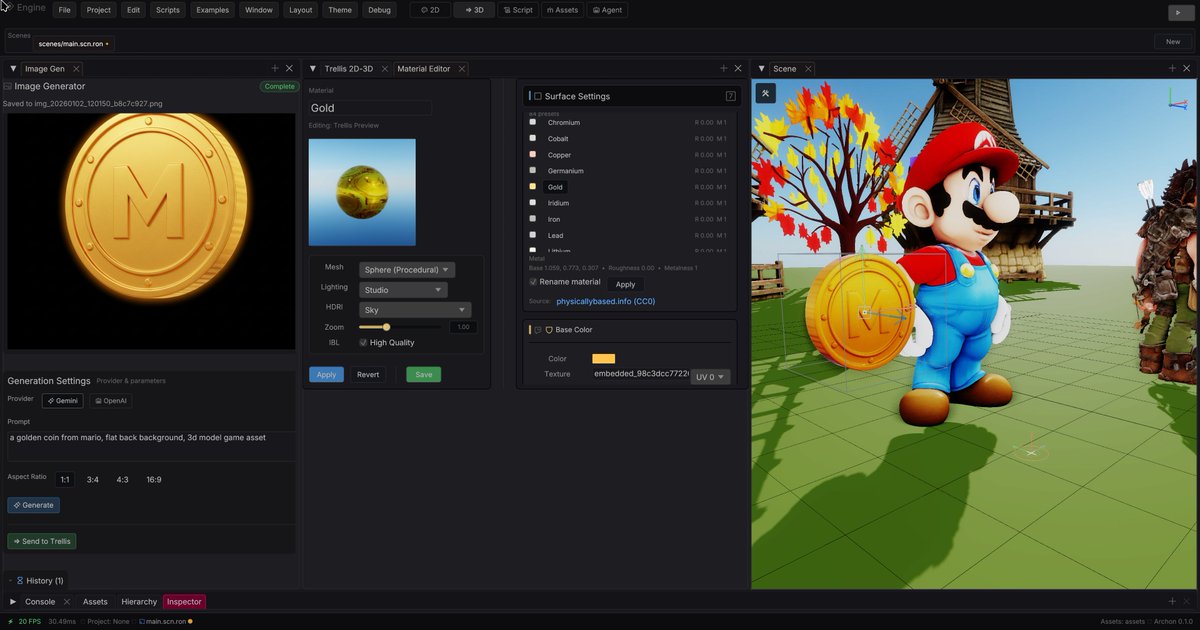Click the Revert button
1200x630 pixels.
(368, 374)
